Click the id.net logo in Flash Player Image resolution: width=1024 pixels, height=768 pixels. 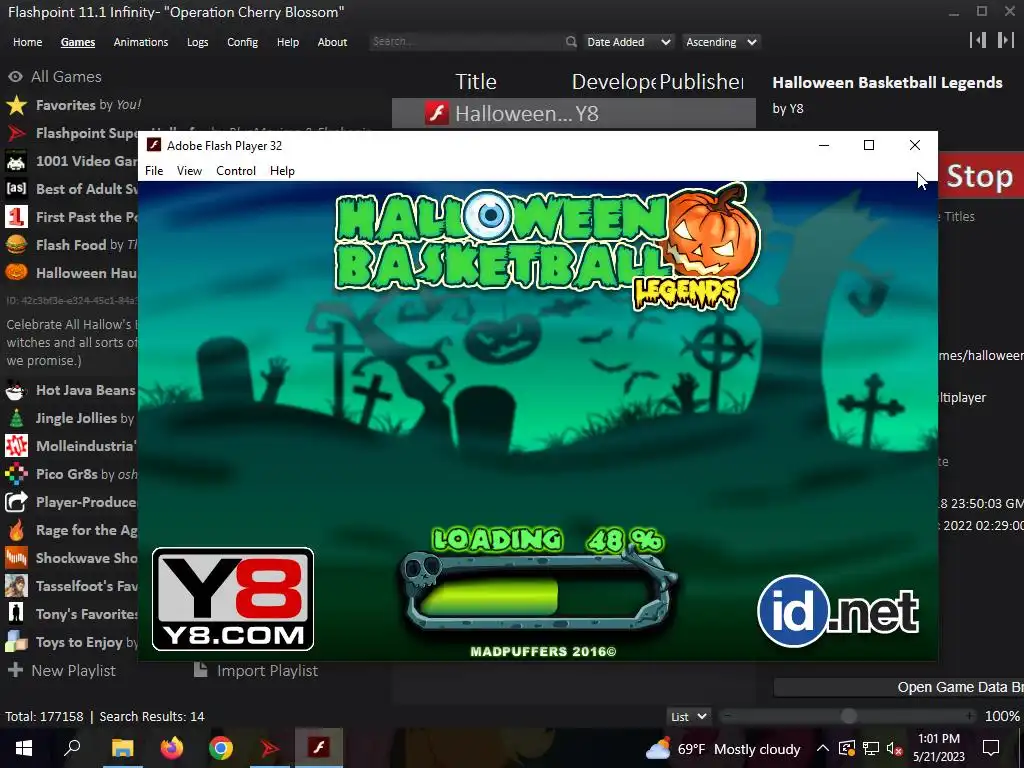[838, 611]
